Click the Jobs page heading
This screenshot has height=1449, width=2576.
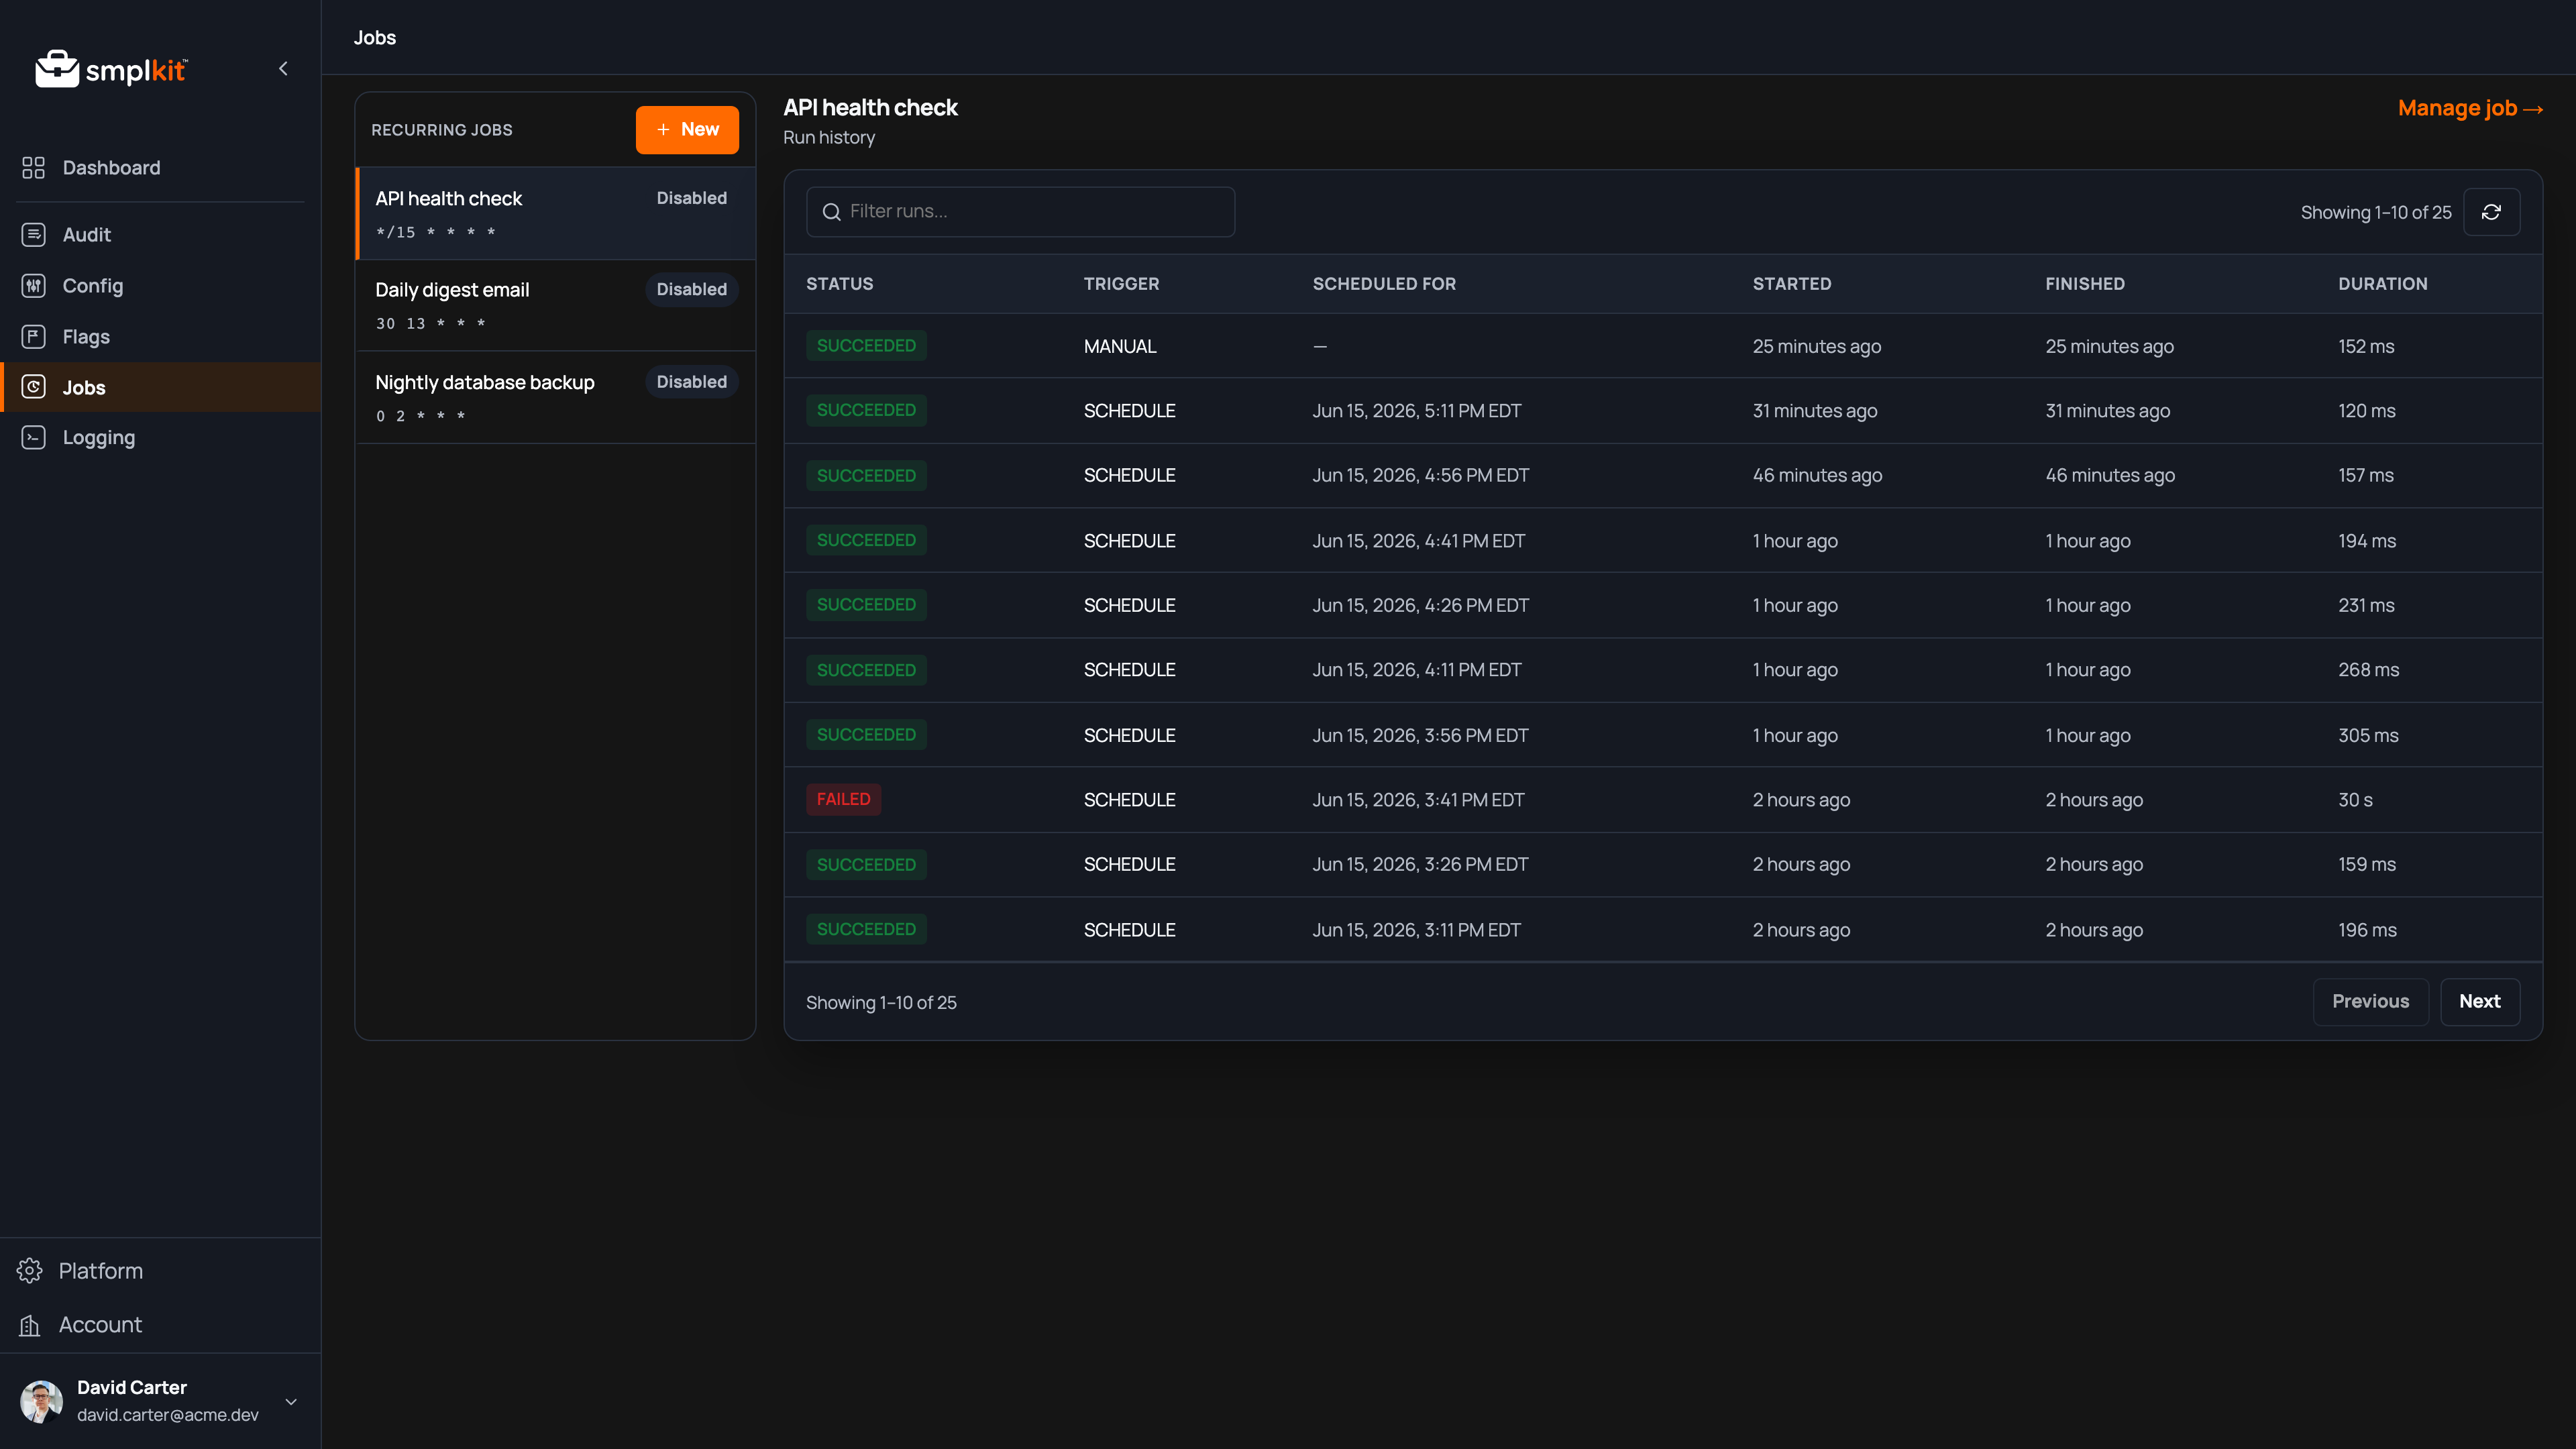coord(375,37)
